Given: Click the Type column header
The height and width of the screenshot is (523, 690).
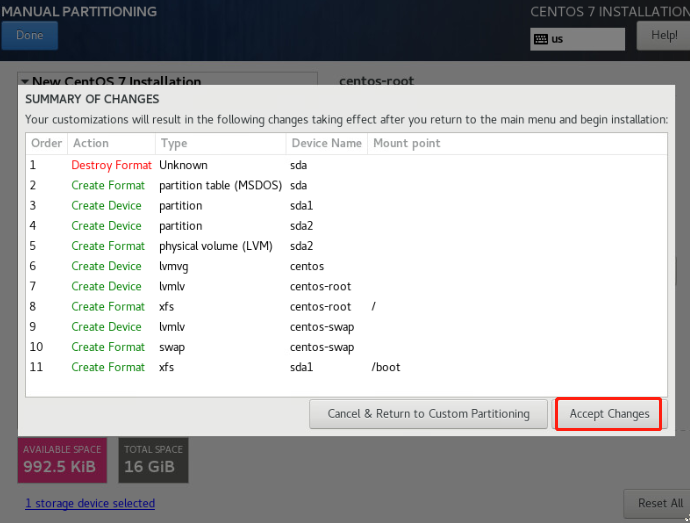Looking at the screenshot, I should (x=220, y=143).
